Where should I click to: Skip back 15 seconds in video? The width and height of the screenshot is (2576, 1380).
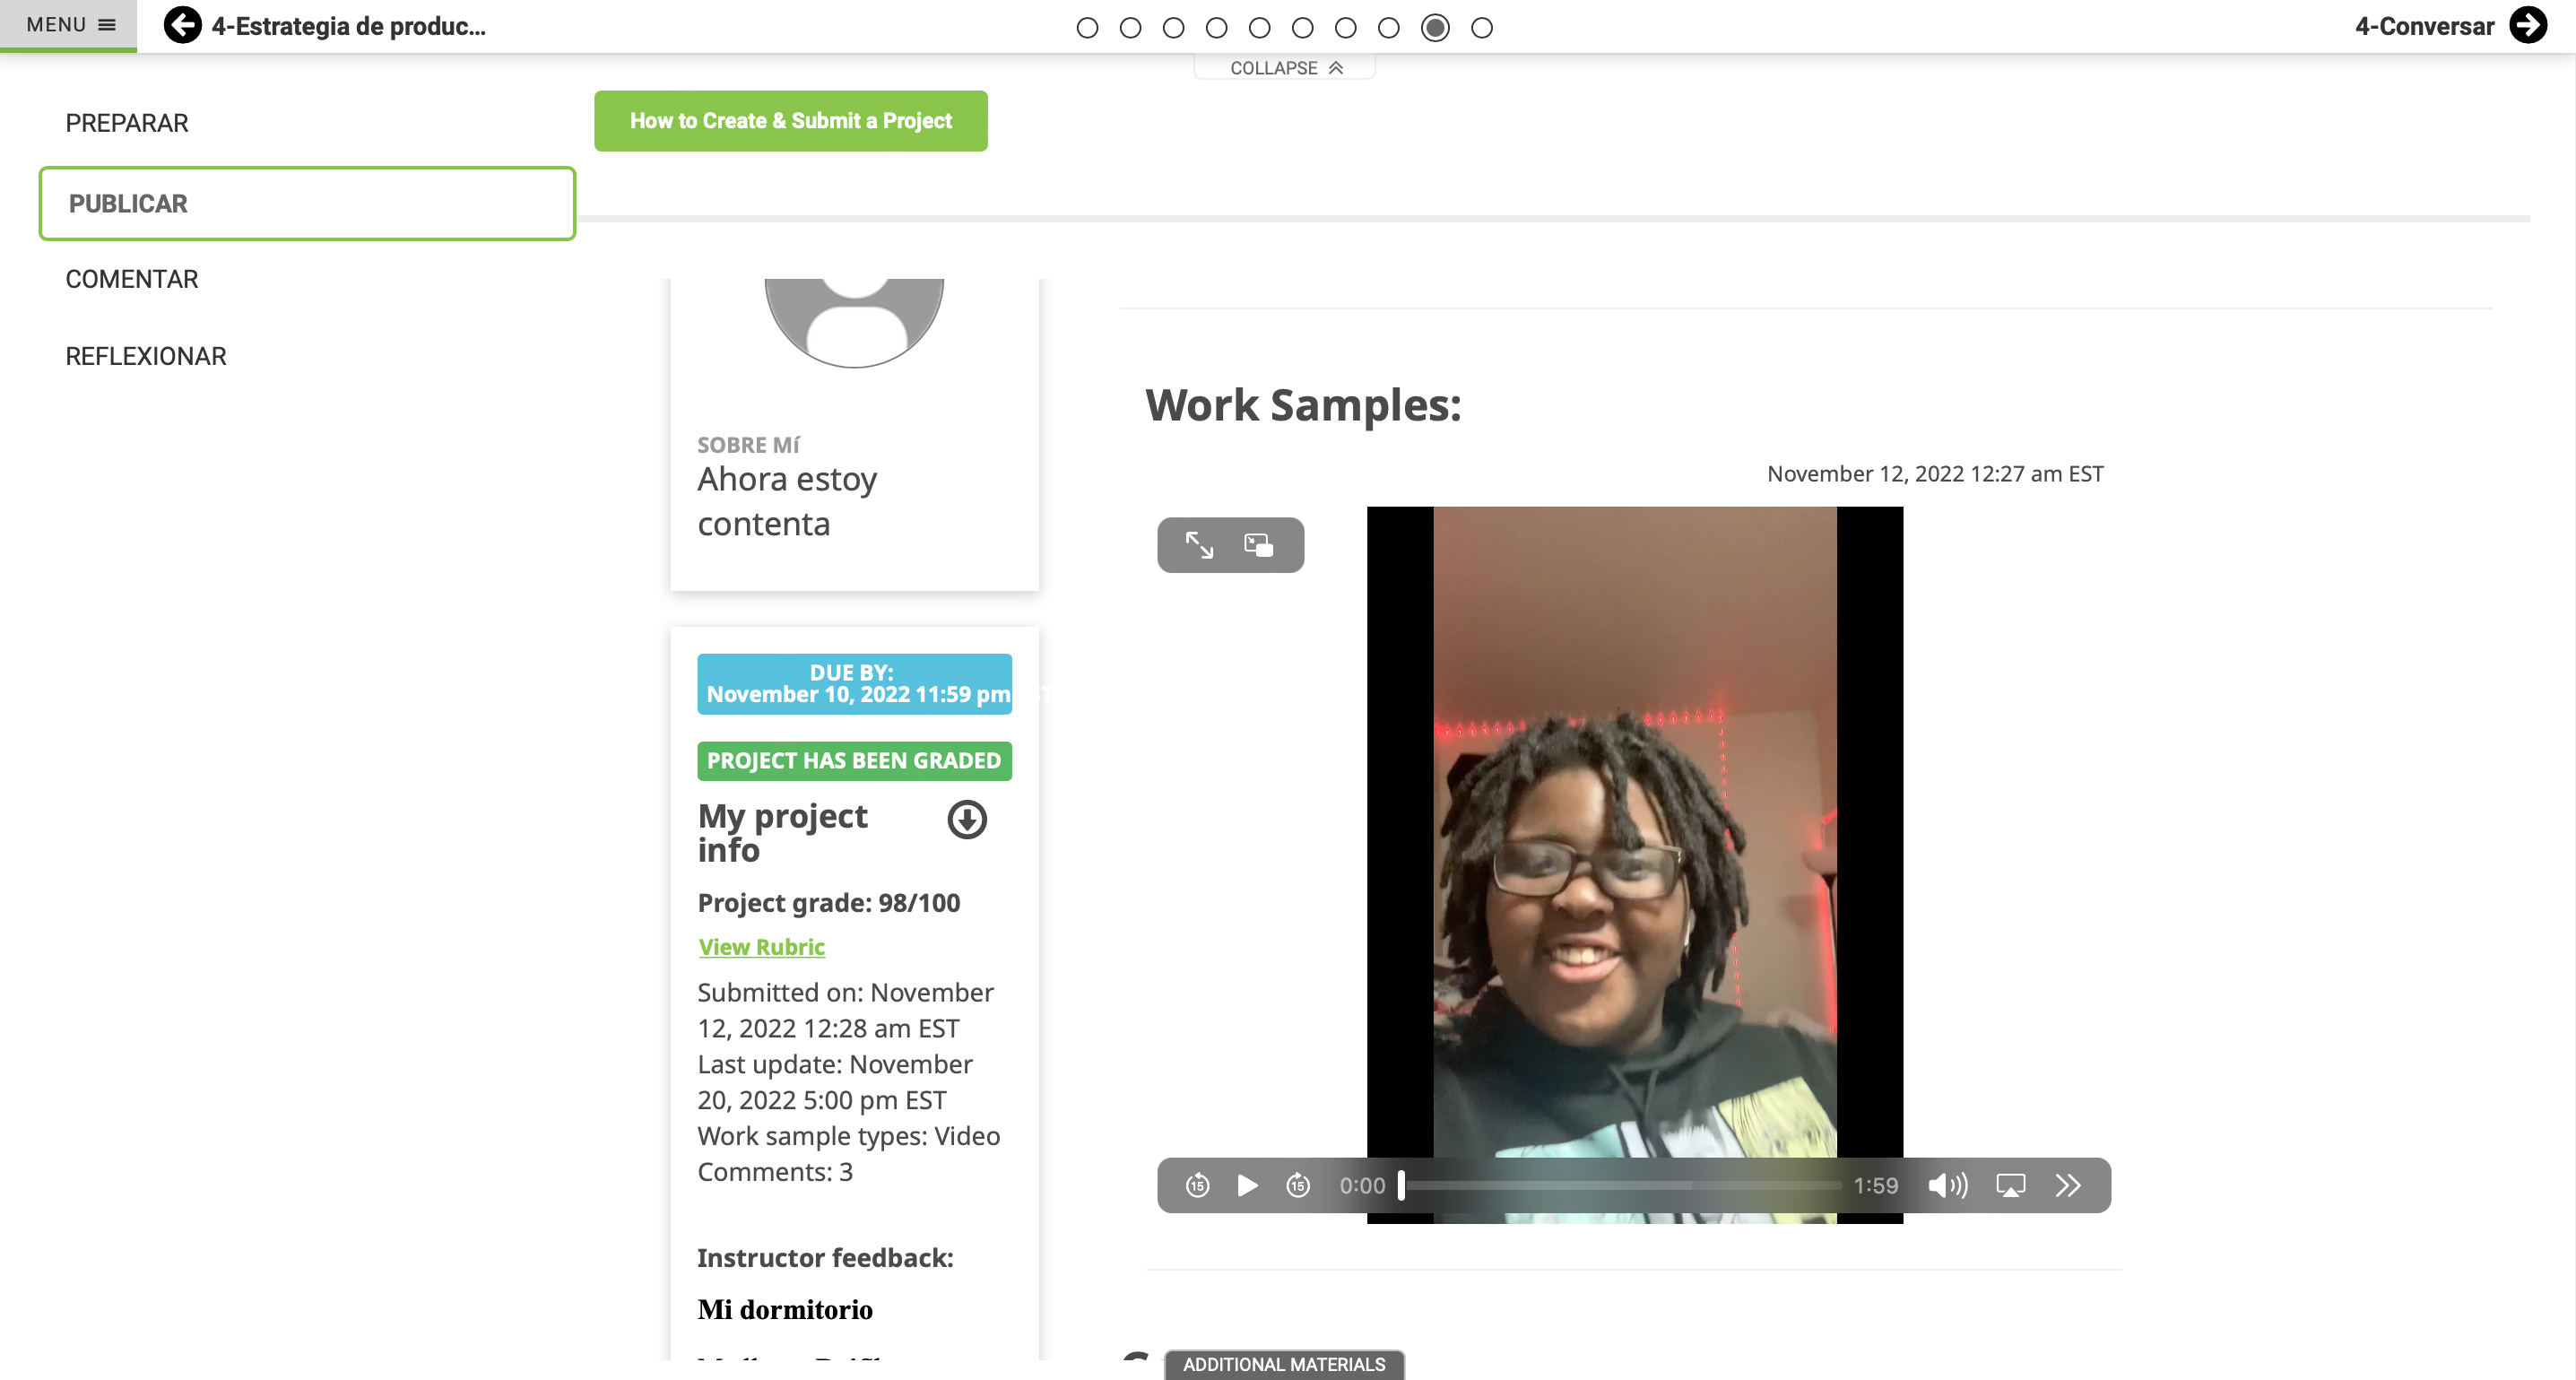pos(1197,1185)
